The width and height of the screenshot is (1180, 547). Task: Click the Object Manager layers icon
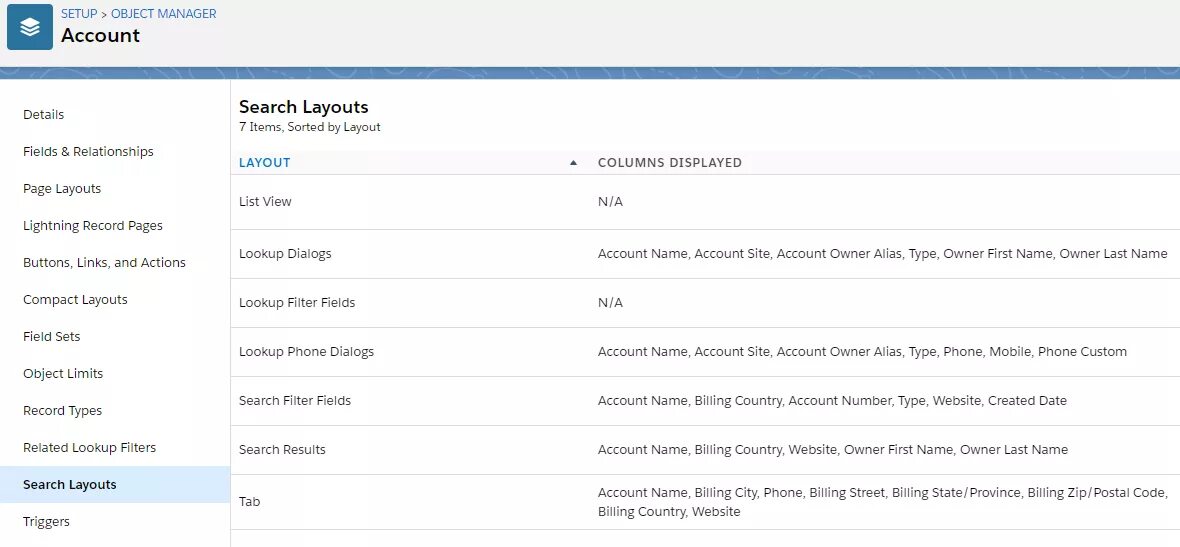coord(30,27)
